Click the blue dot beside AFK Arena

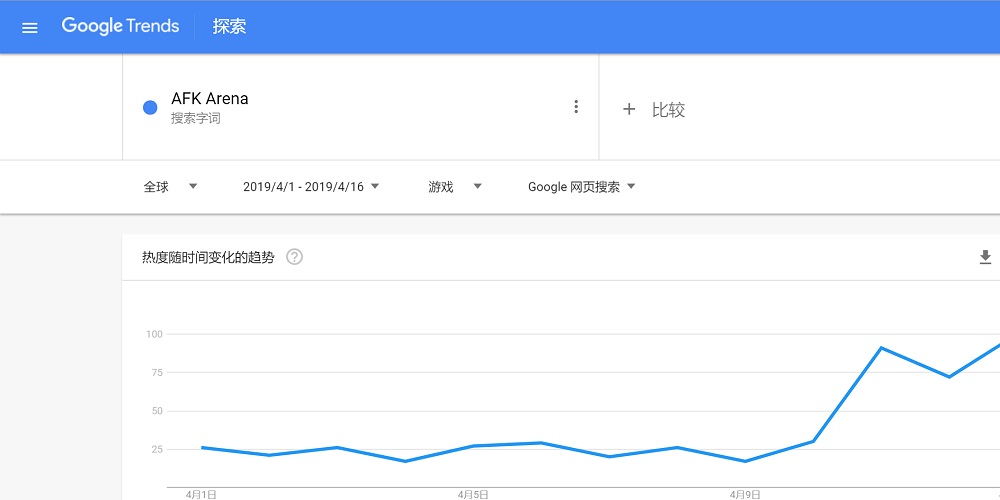[x=150, y=108]
